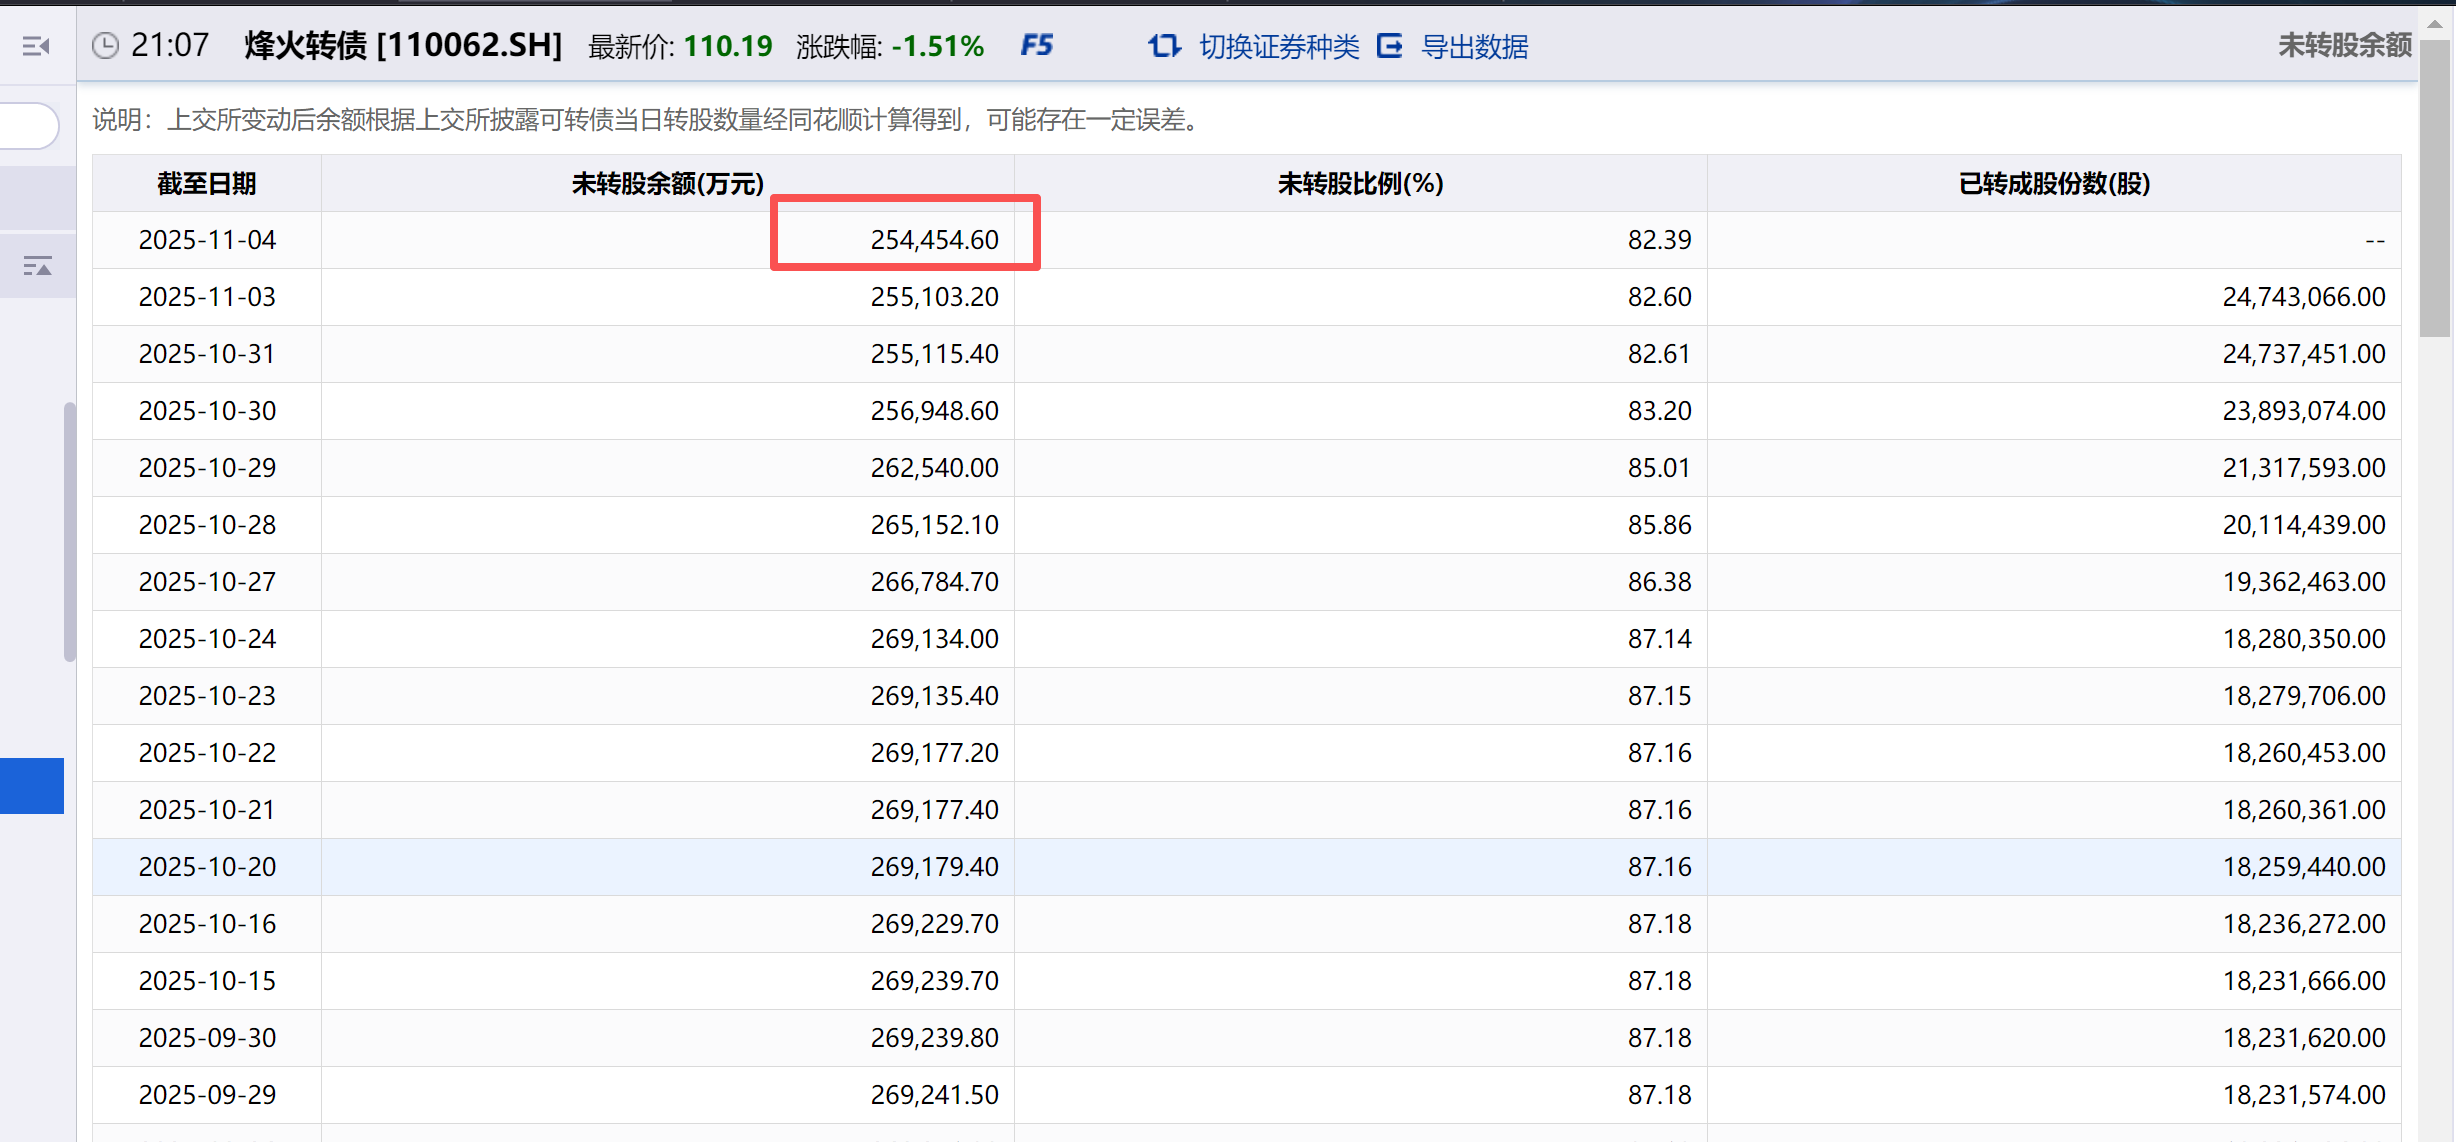Click the rounded search field at left edge
The height and width of the screenshot is (1142, 2456).
(28, 126)
